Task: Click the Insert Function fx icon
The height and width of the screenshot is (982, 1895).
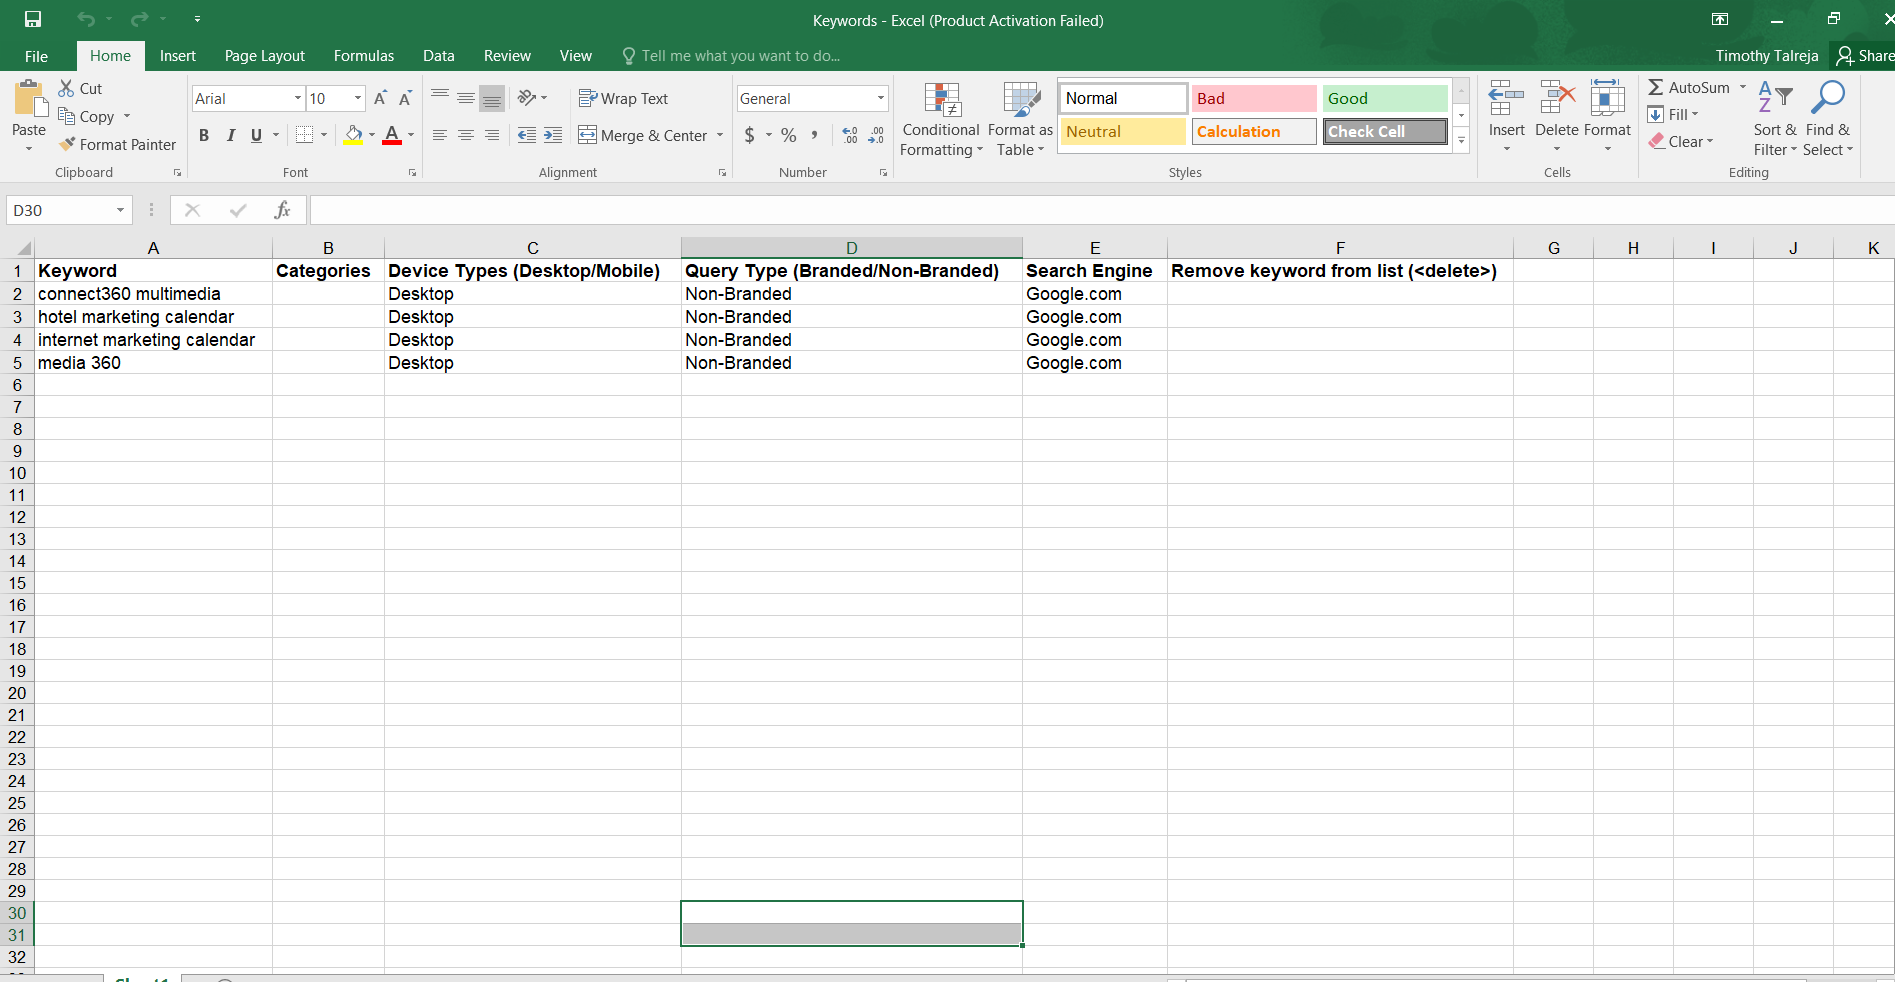Action: (282, 210)
